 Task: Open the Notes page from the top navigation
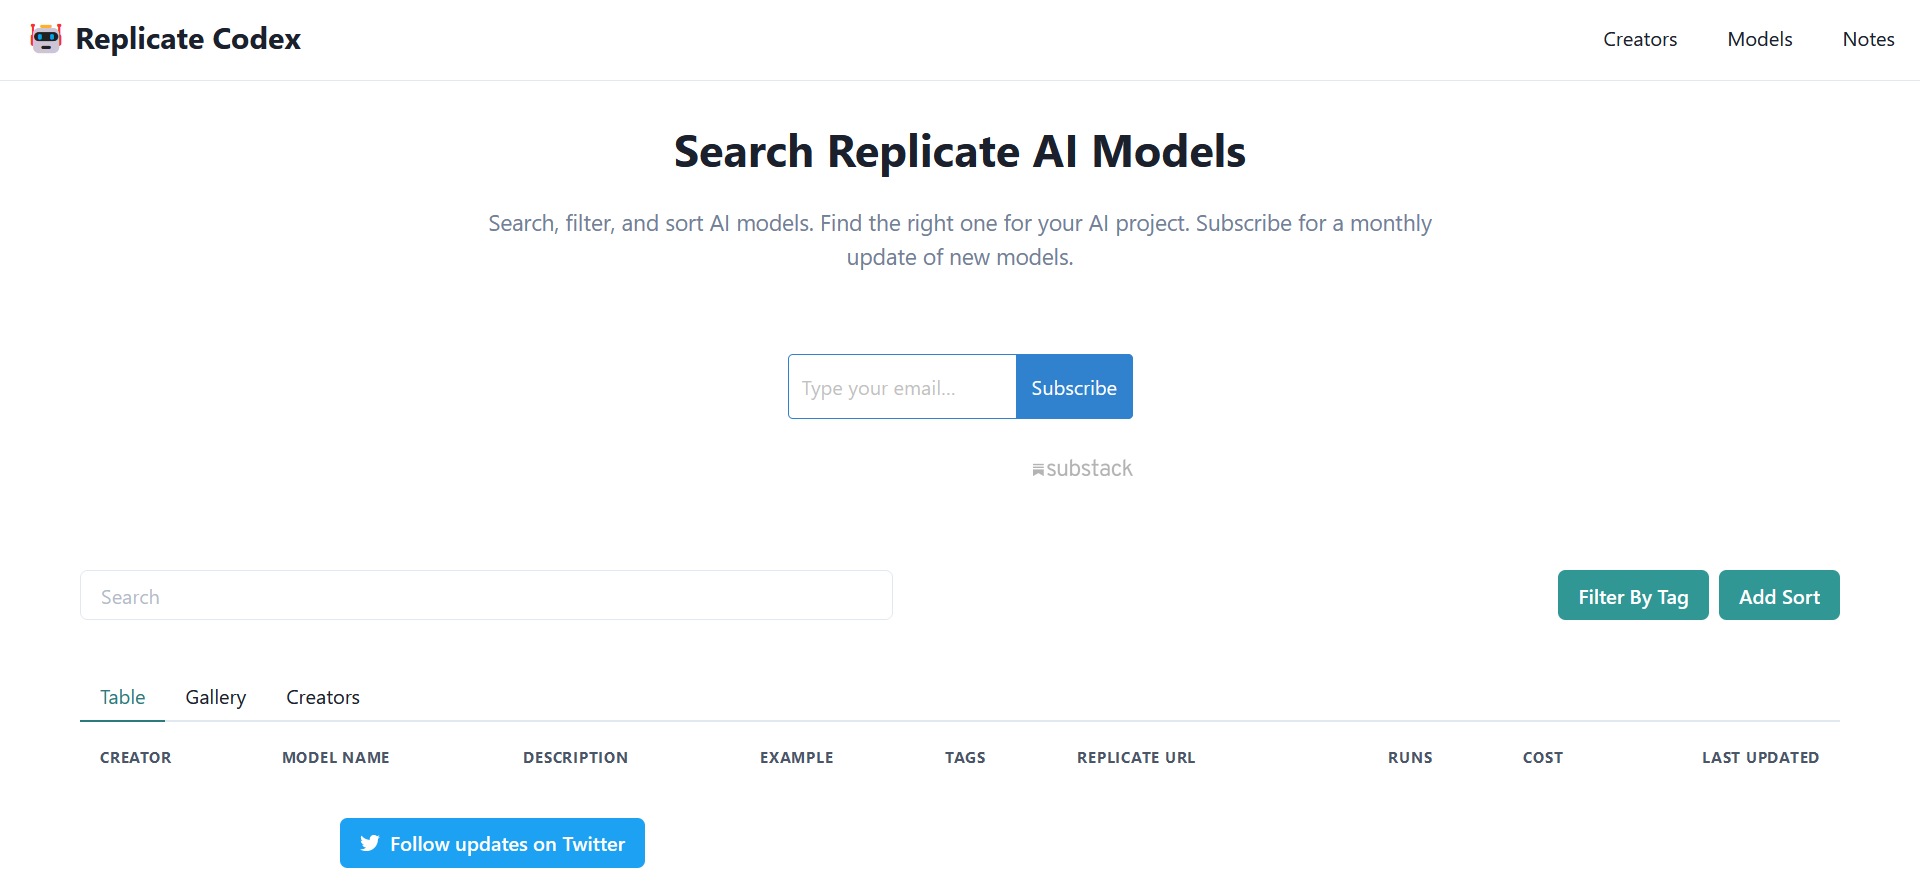[x=1868, y=39]
